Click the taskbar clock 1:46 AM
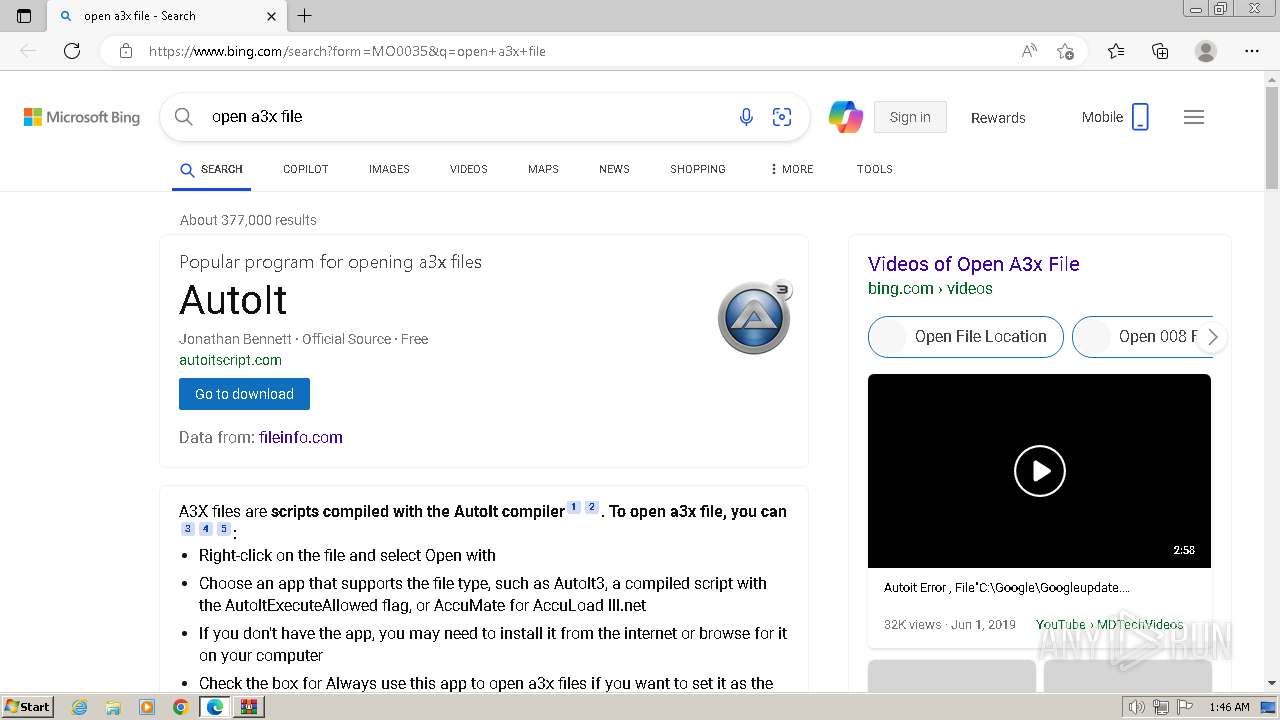1280x720 pixels. click(1229, 707)
